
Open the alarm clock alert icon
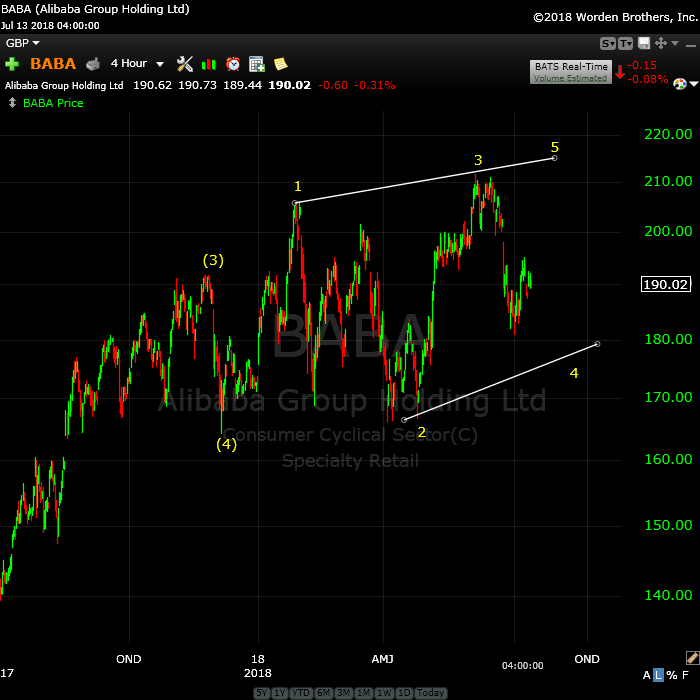coord(233,64)
